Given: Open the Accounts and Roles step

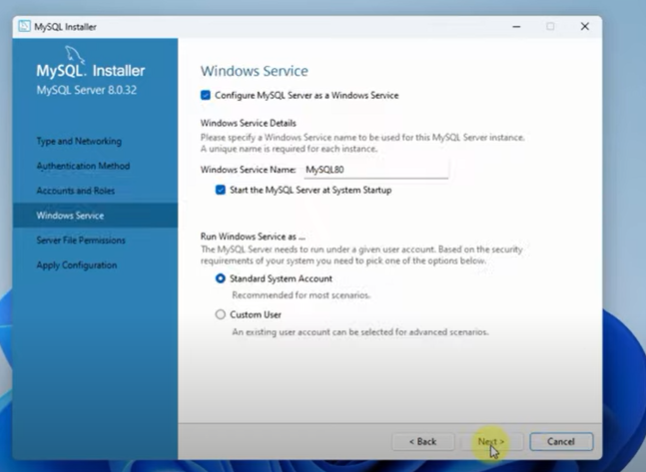Looking at the screenshot, I should click(76, 191).
